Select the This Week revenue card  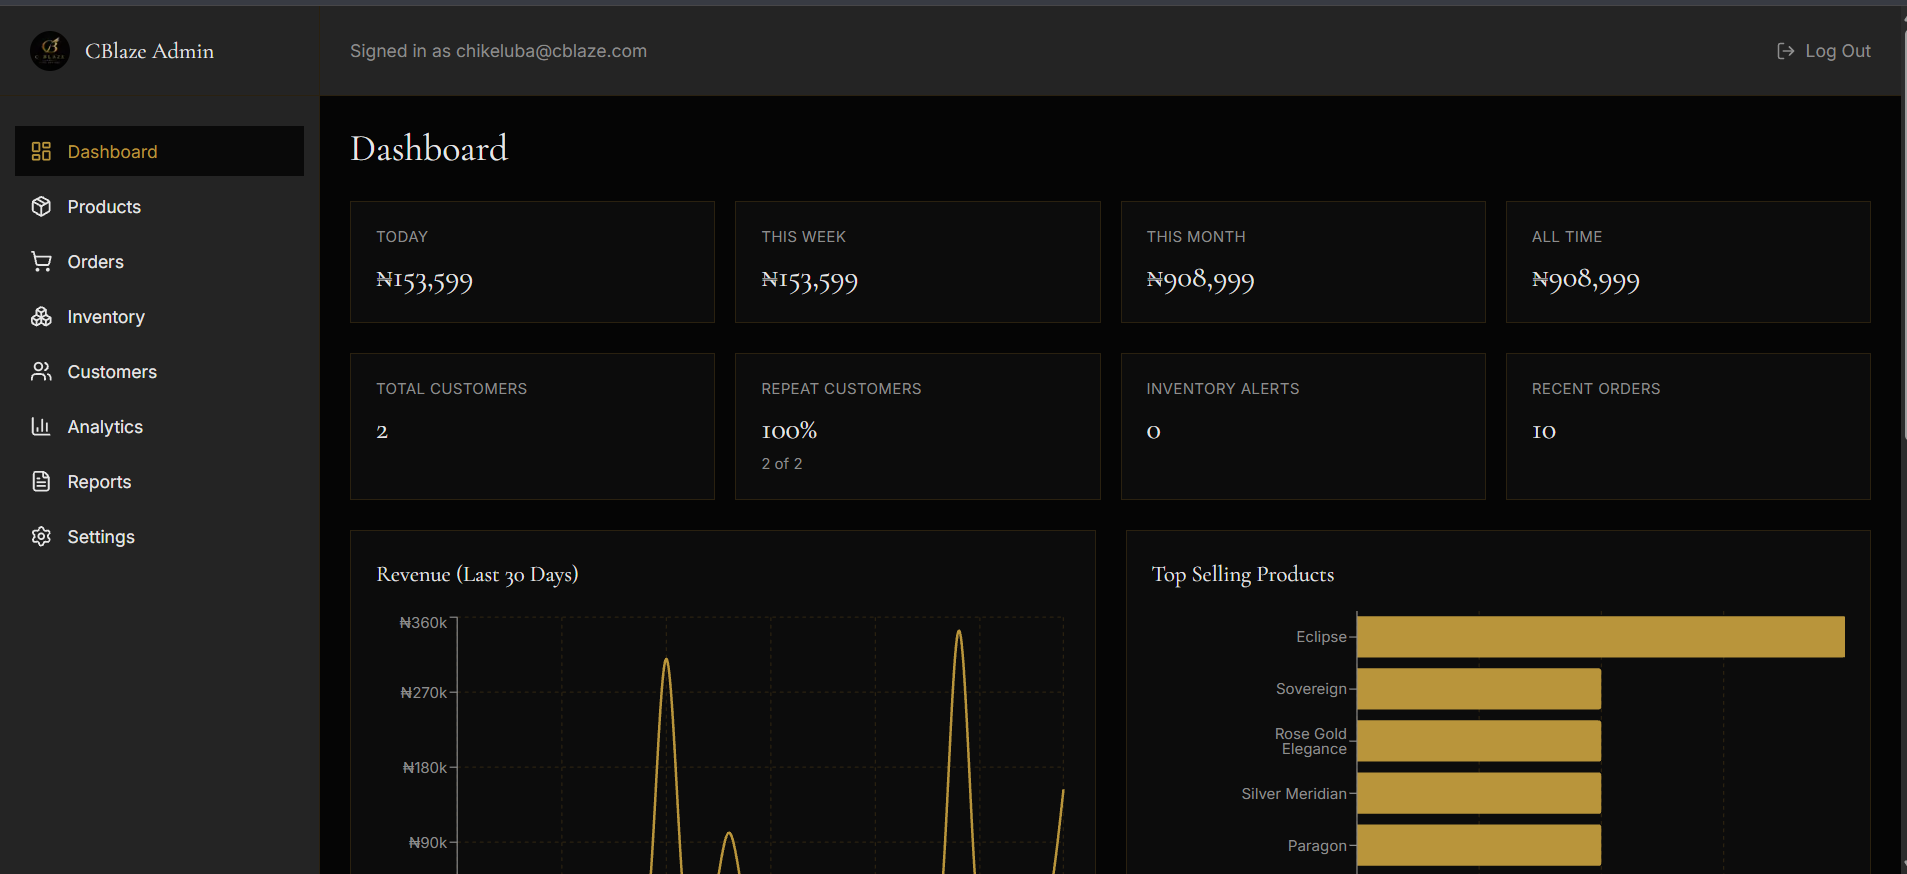point(917,262)
